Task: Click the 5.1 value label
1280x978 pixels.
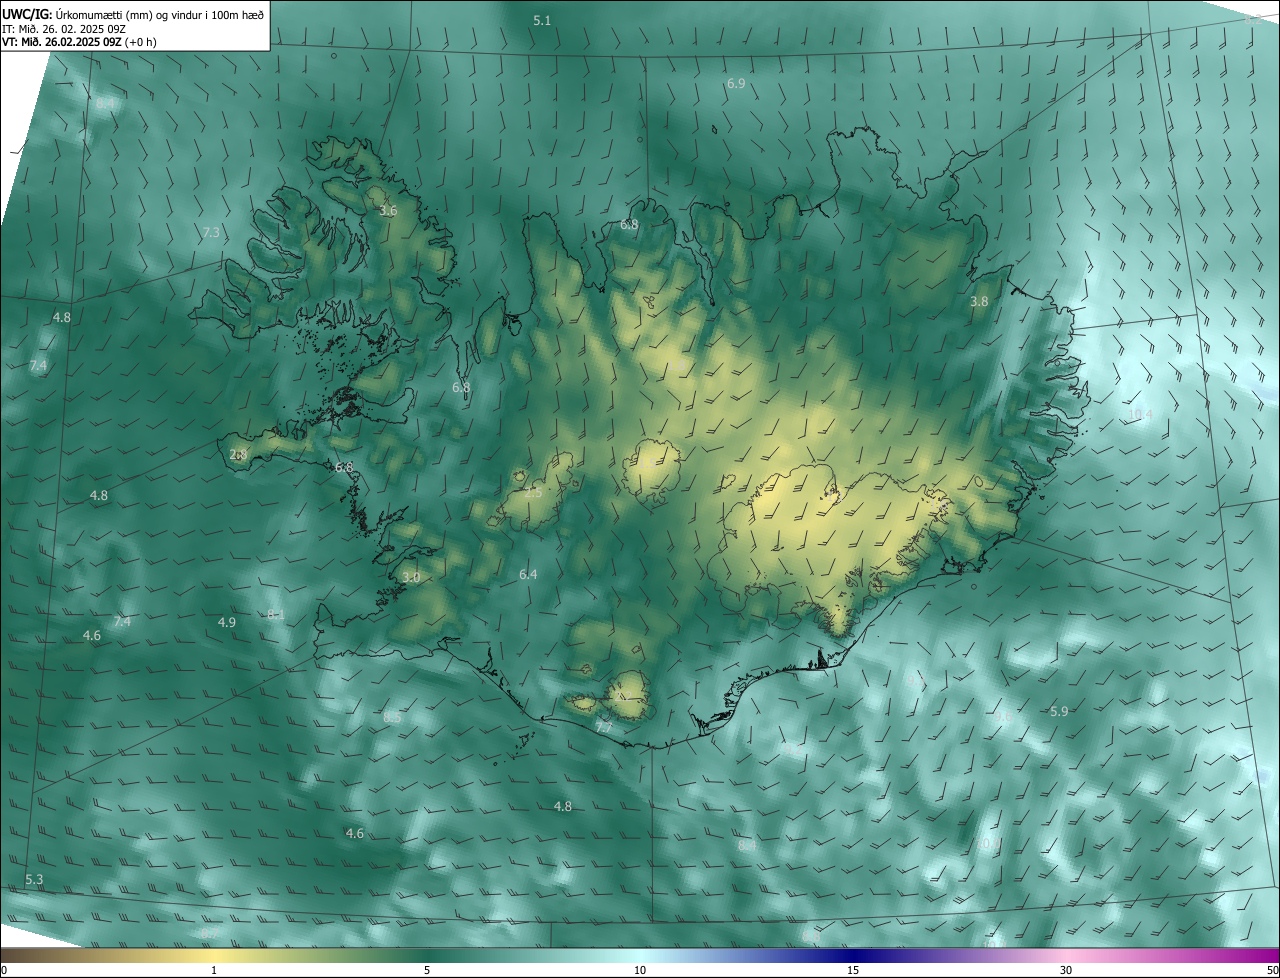Action: (542, 20)
